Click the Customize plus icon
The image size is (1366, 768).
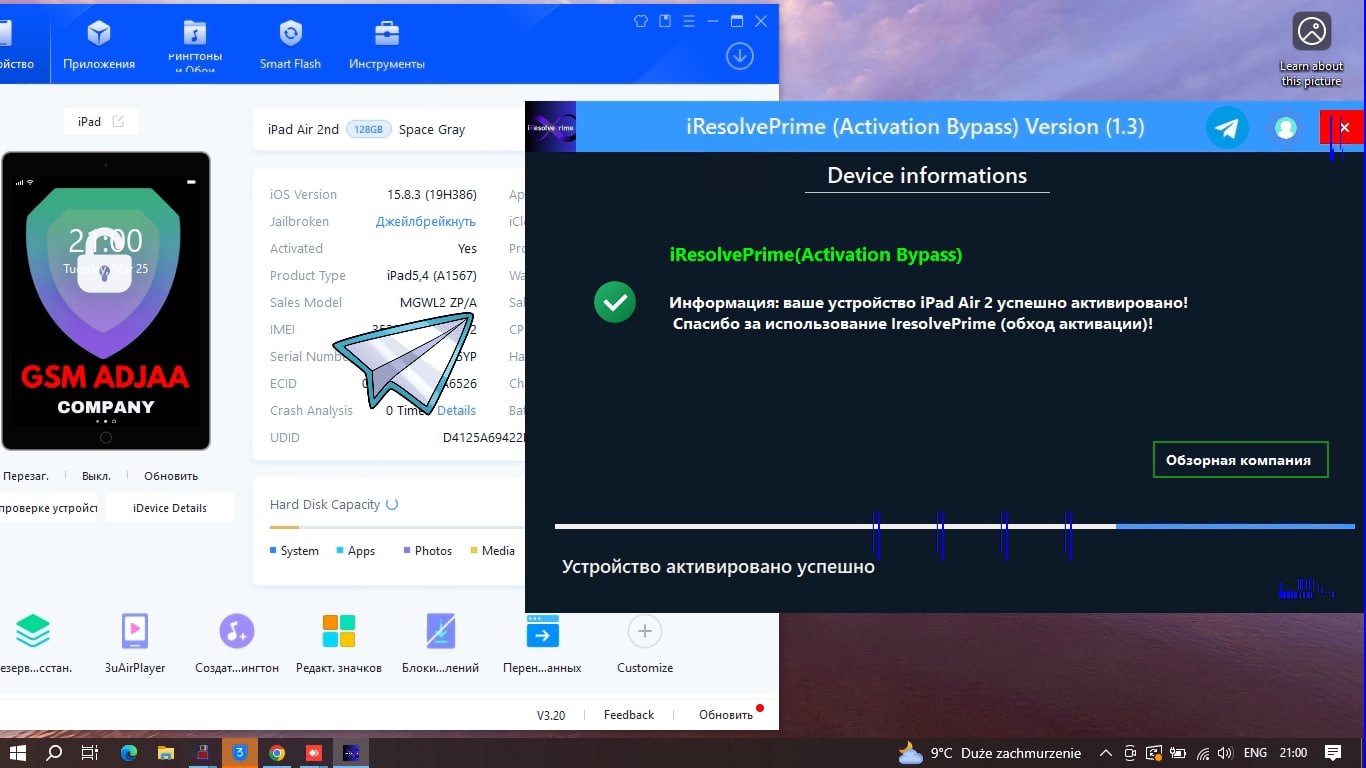(x=645, y=631)
